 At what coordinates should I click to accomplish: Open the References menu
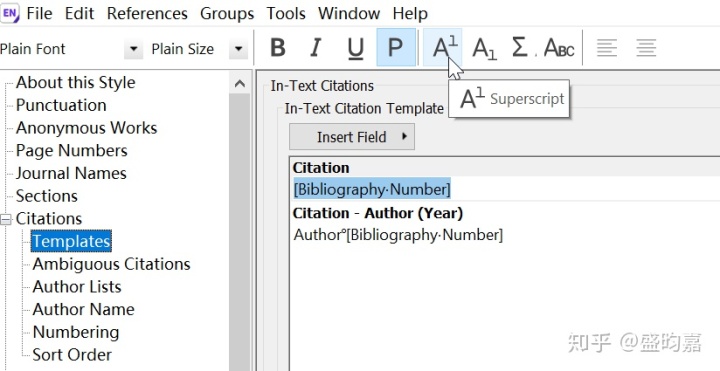[x=147, y=13]
